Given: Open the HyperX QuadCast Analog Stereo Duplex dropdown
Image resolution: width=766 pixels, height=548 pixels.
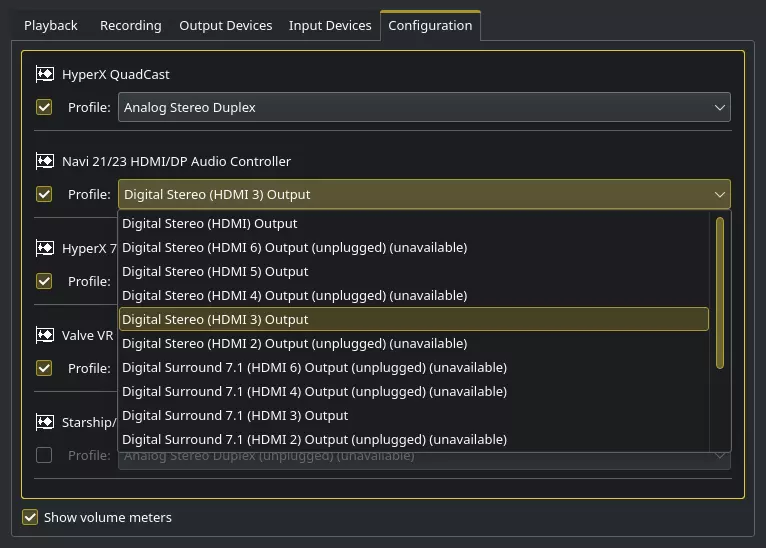Looking at the screenshot, I should (x=424, y=107).
